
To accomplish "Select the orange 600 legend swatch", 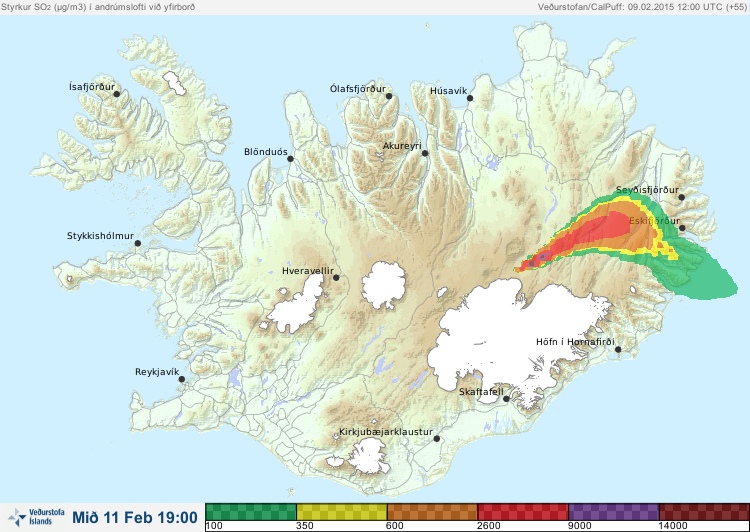I will click(432, 511).
